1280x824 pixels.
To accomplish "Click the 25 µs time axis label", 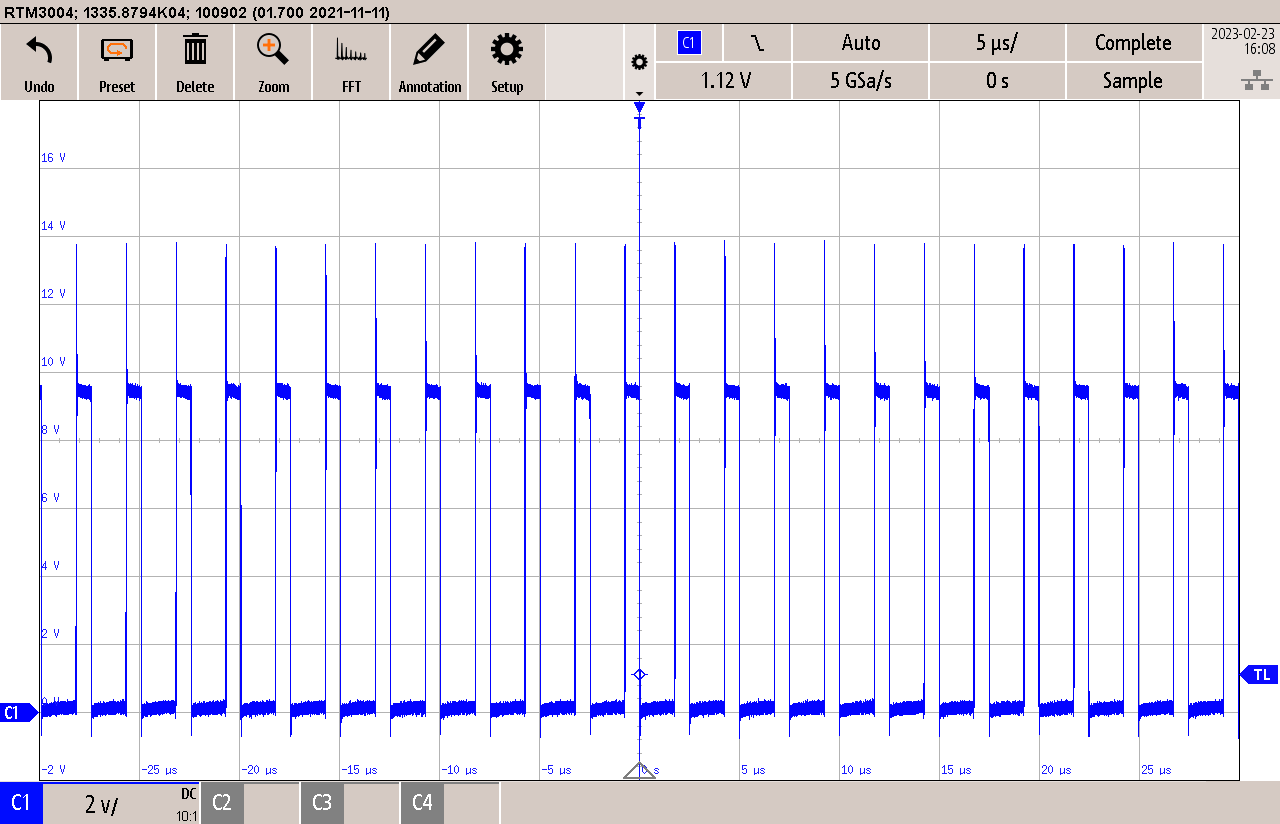I will [1157, 770].
